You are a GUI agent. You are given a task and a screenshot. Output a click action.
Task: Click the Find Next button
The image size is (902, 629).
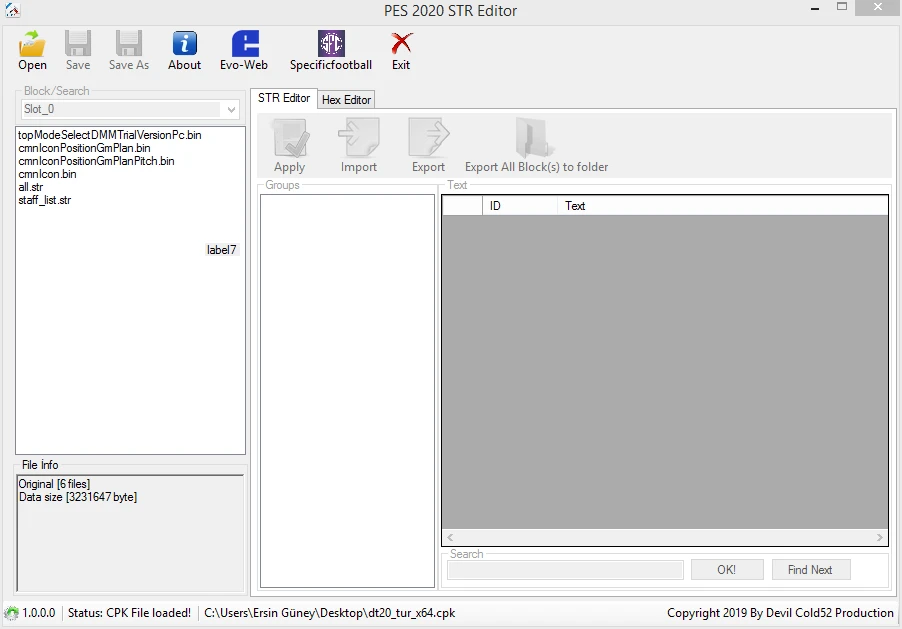coord(811,569)
